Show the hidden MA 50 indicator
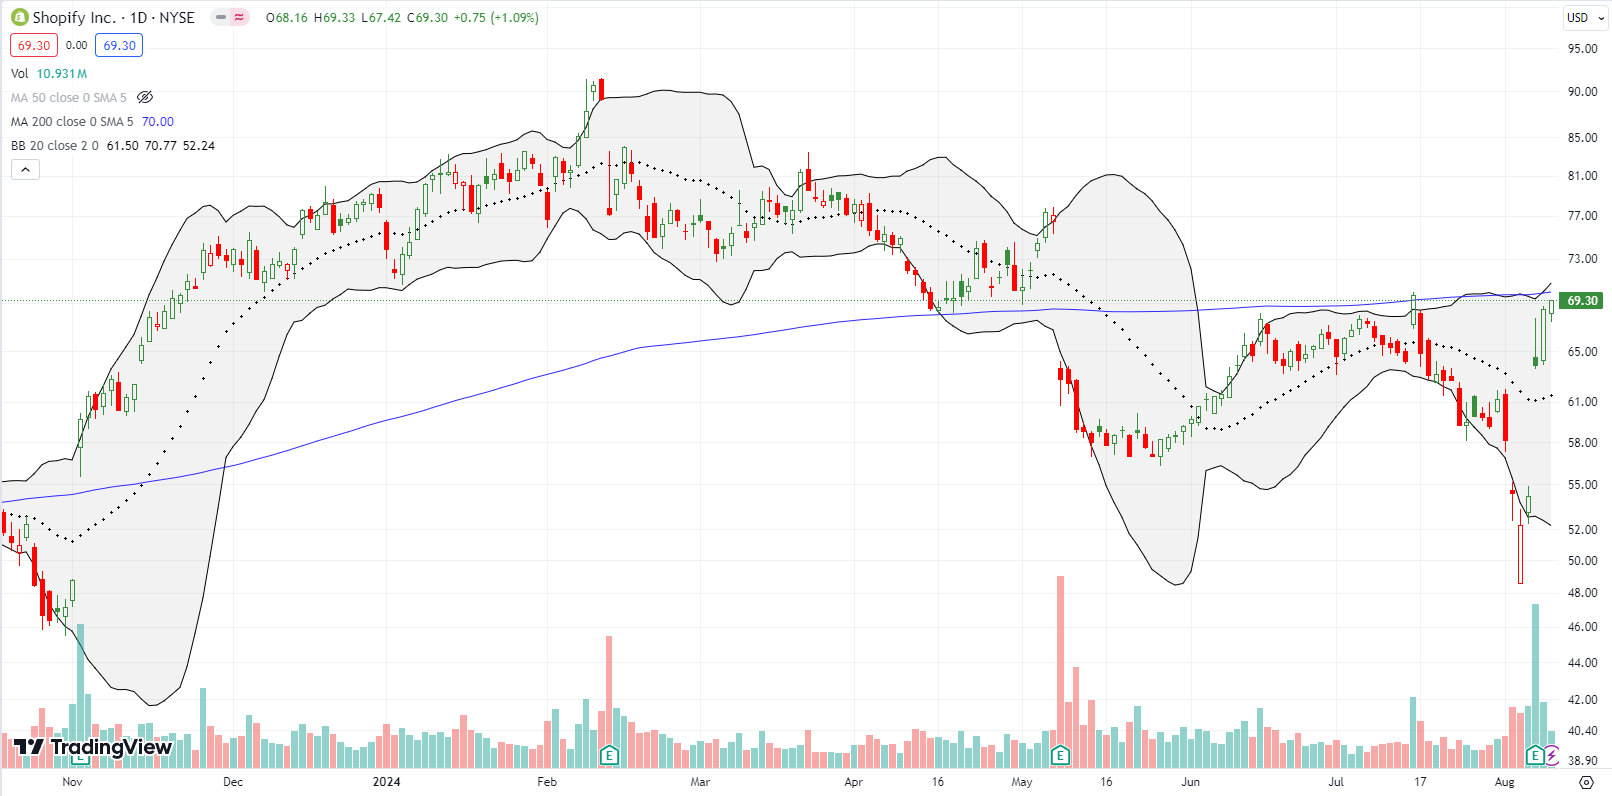Screen dimensions: 1612x796 (145, 97)
